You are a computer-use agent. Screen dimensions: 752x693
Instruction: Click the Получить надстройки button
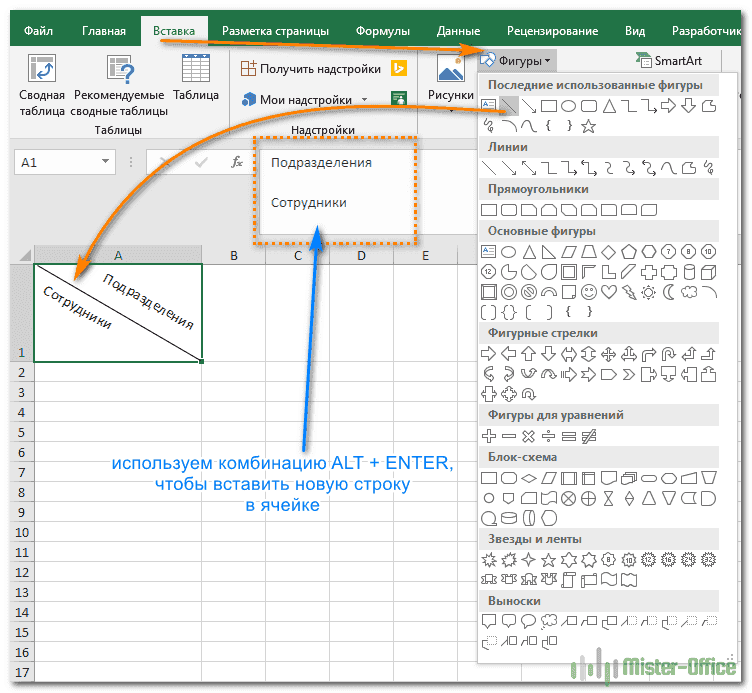click(310, 69)
